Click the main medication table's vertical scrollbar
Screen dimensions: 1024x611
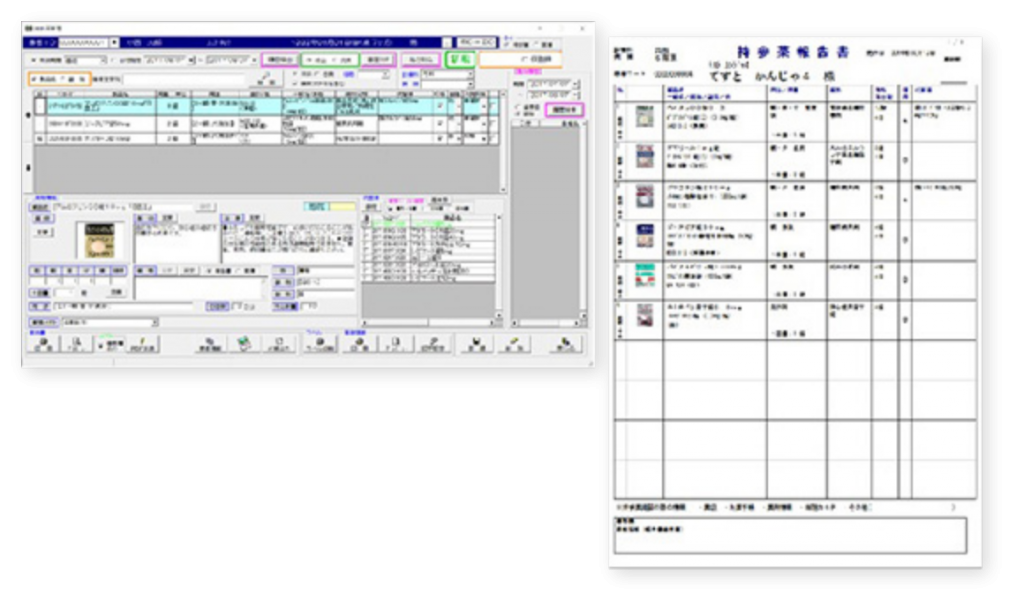[x=503, y=142]
